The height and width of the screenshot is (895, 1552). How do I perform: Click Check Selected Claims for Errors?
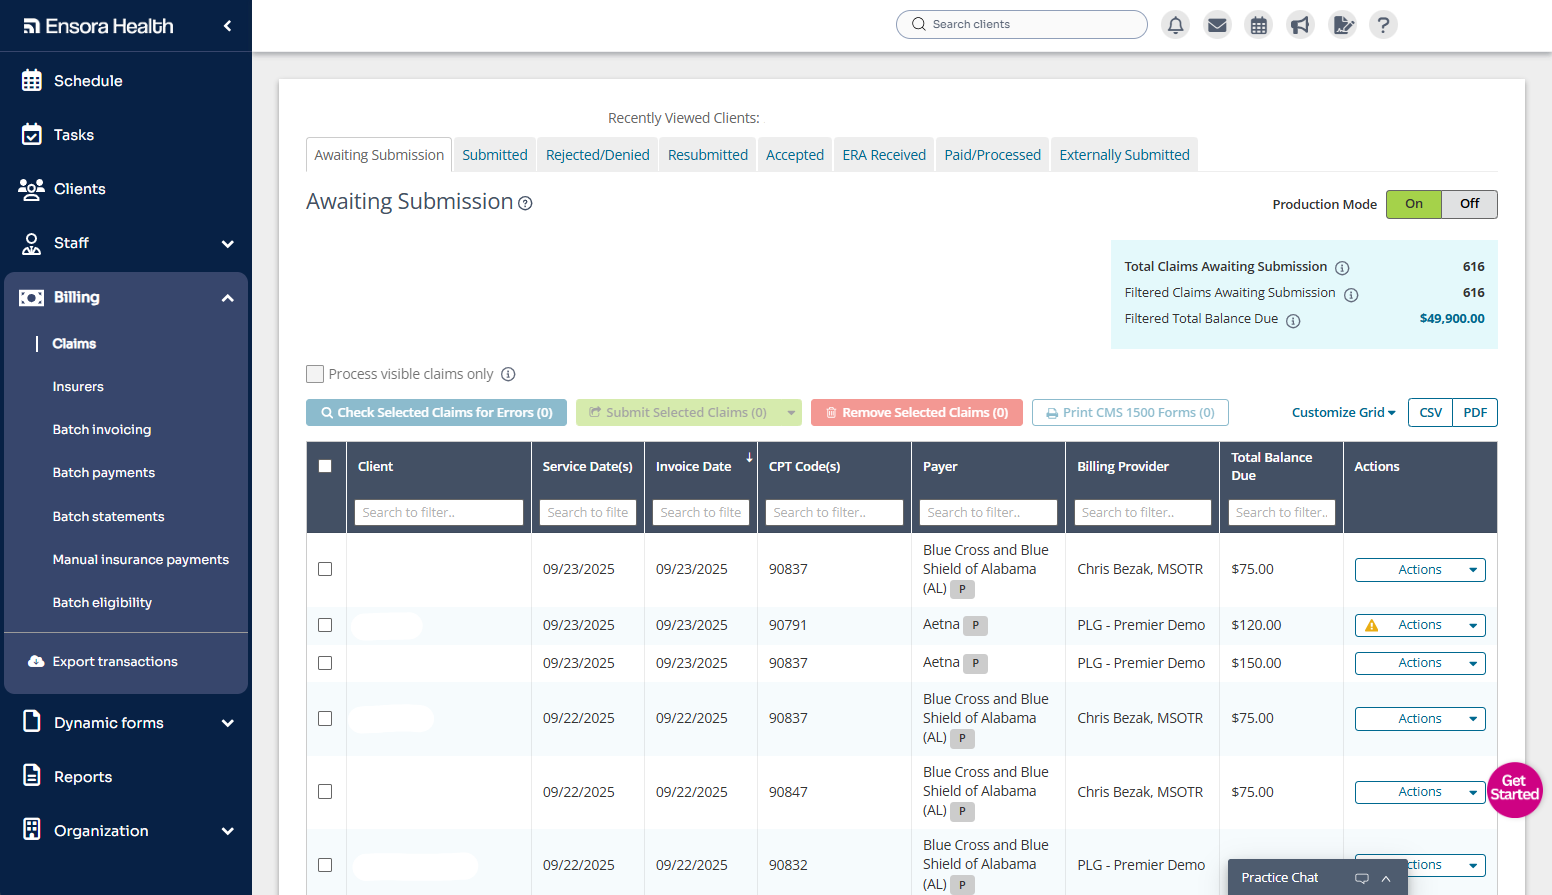(x=436, y=412)
